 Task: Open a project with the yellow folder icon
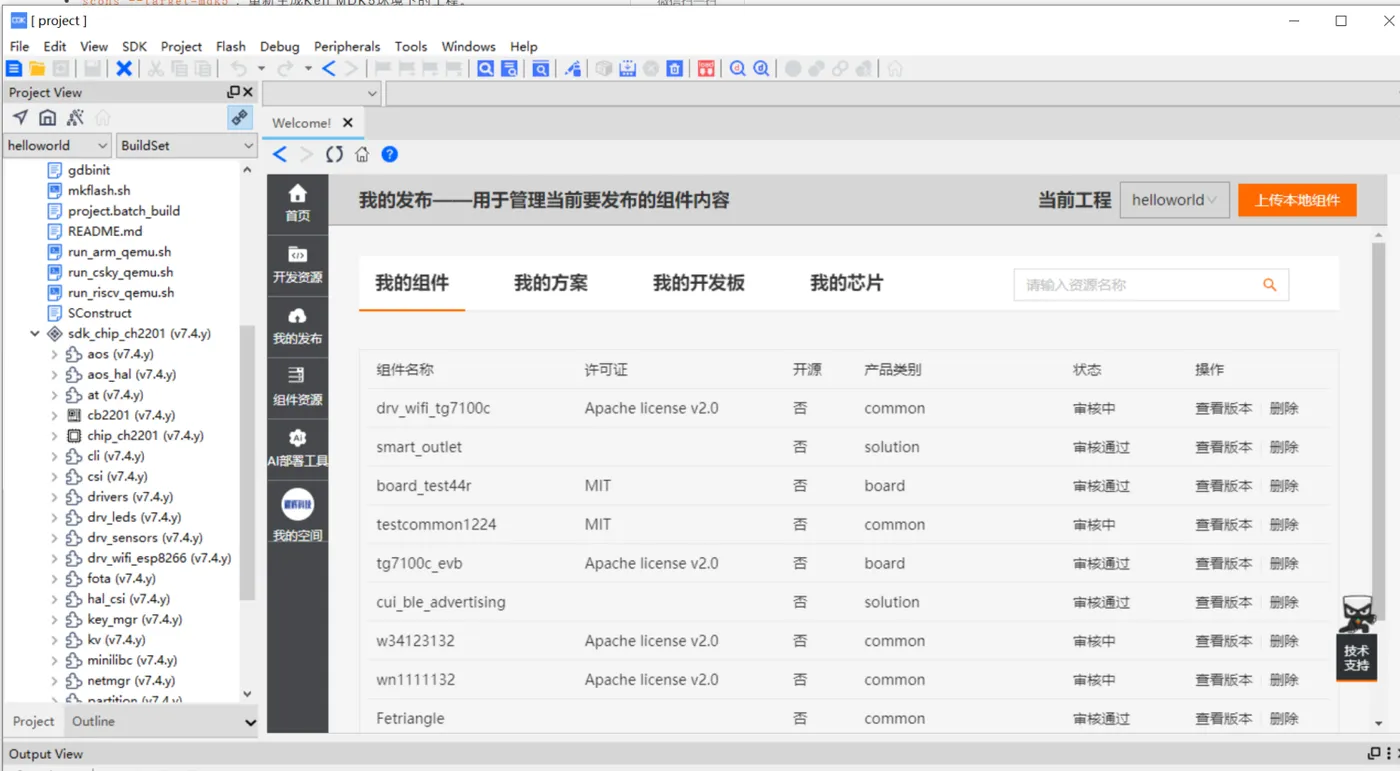(37, 69)
